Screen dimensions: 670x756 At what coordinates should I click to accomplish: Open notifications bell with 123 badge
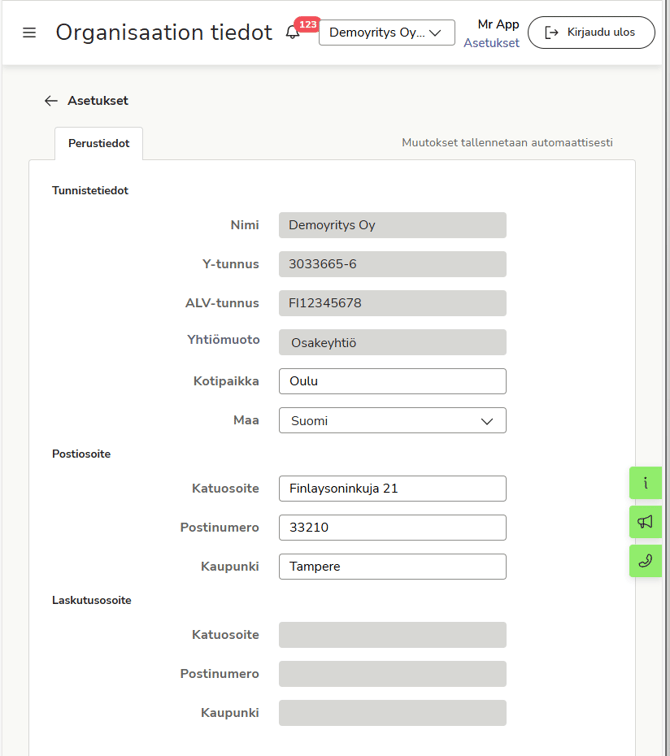coord(293,33)
